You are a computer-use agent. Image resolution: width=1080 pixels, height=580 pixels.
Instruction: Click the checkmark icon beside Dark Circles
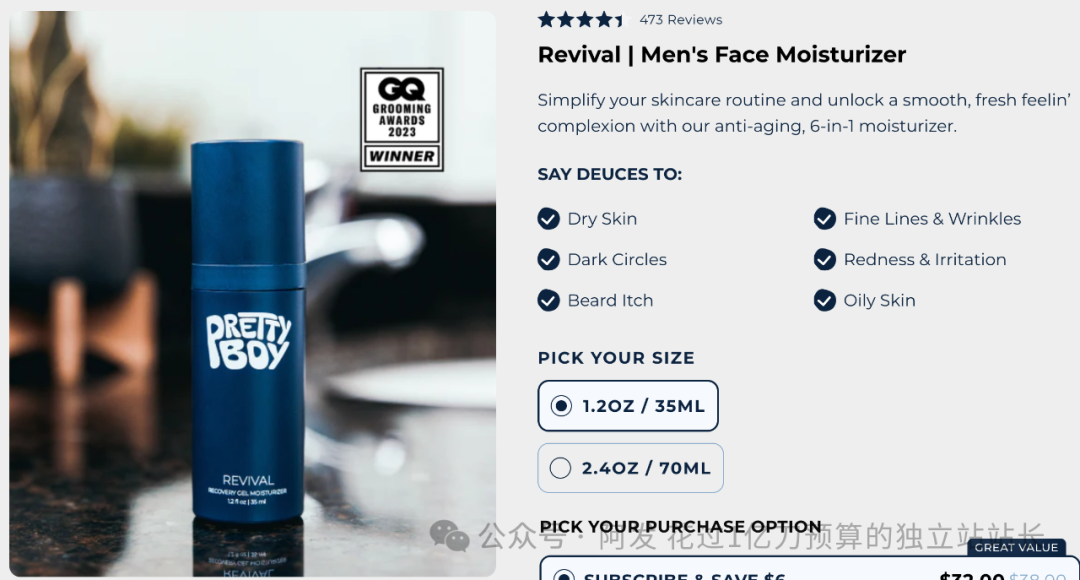[548, 260]
